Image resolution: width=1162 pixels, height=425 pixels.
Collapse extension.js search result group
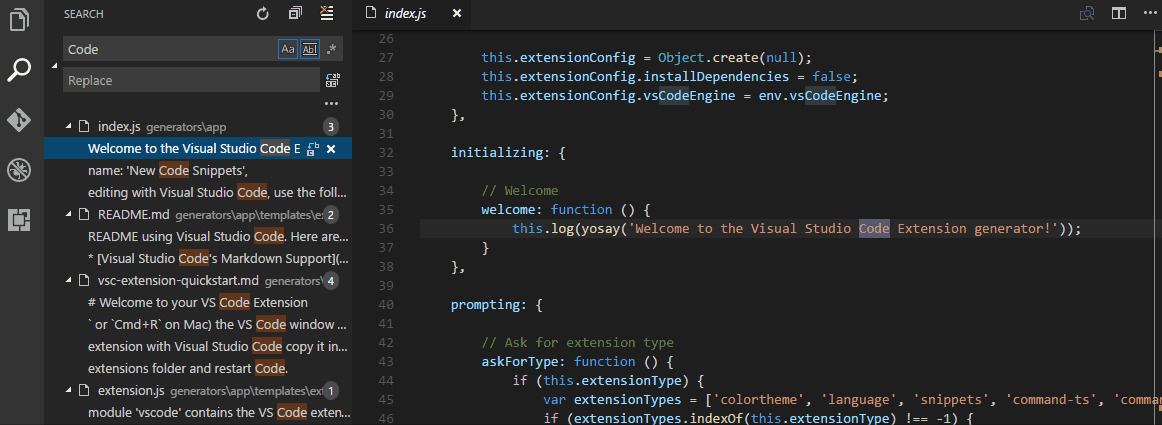(69, 389)
